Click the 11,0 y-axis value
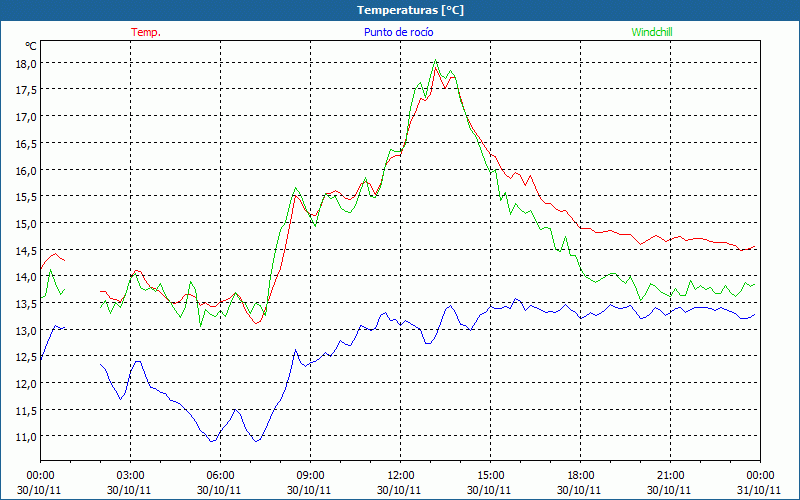This screenshot has width=800, height=500. coord(26,437)
